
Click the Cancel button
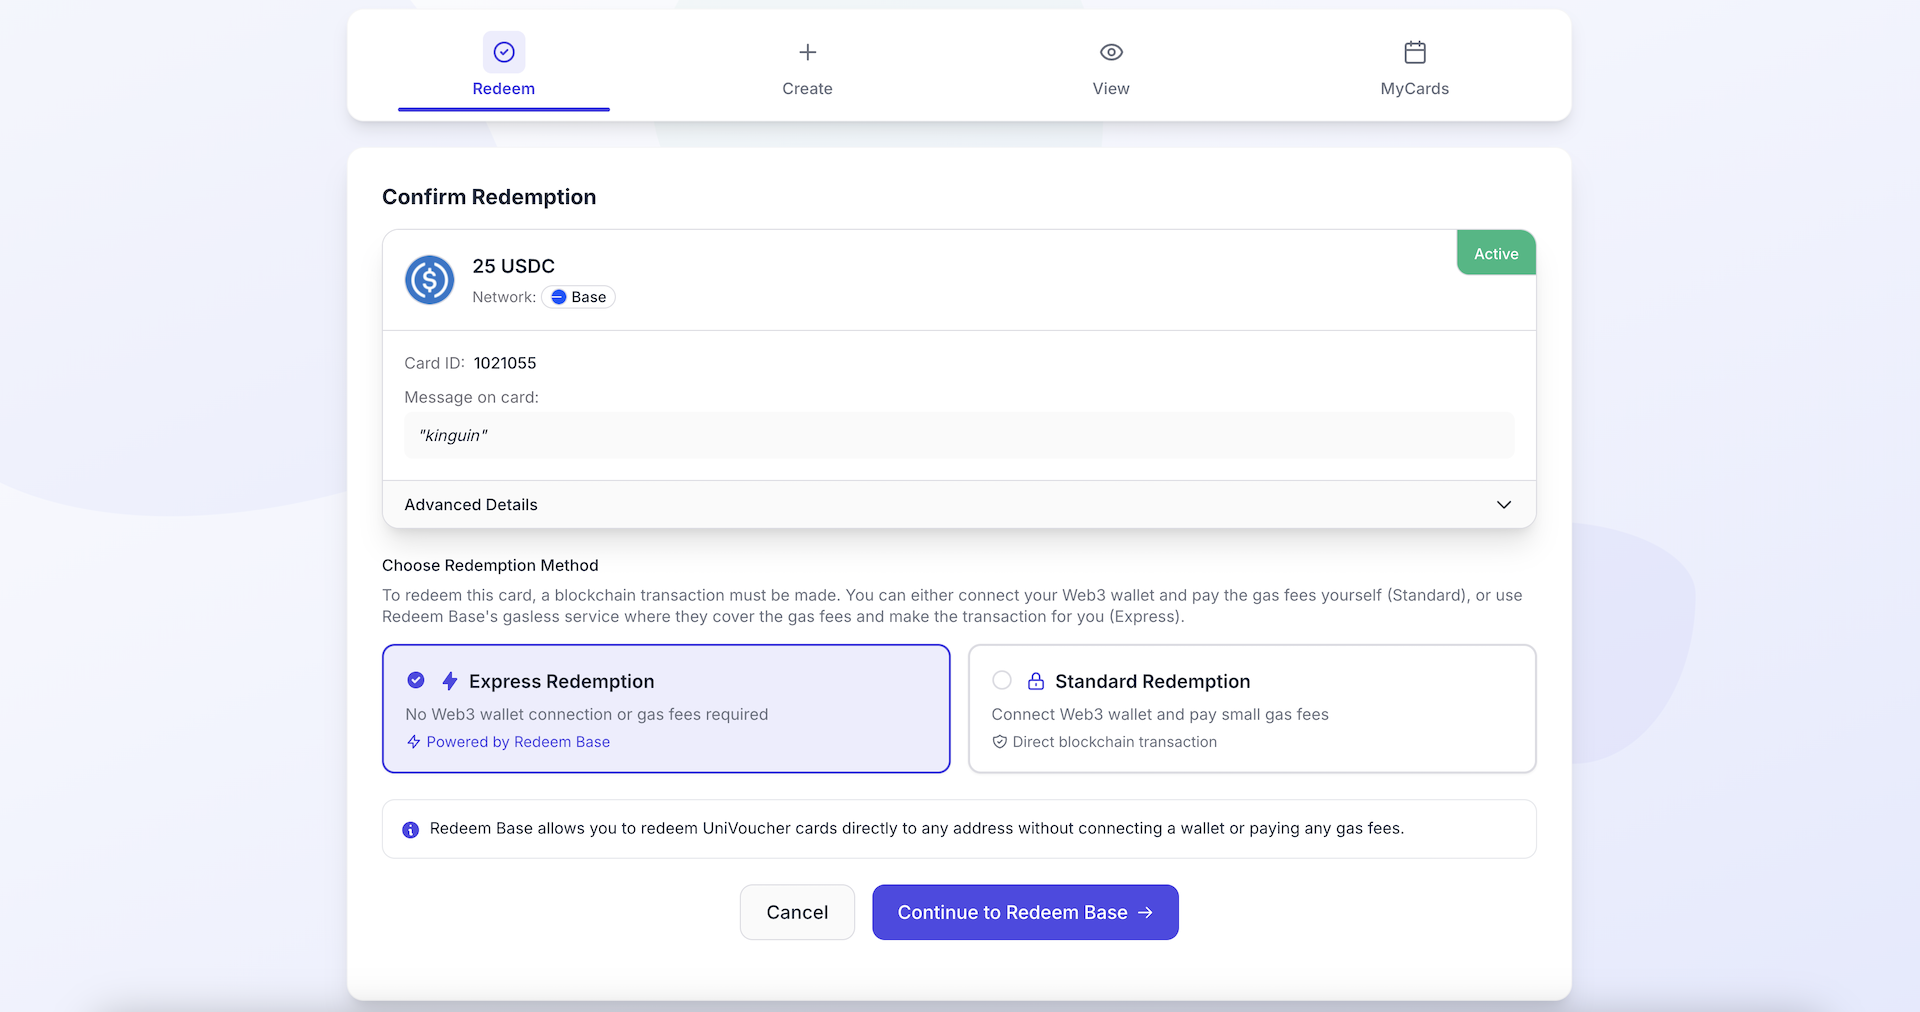(796, 911)
